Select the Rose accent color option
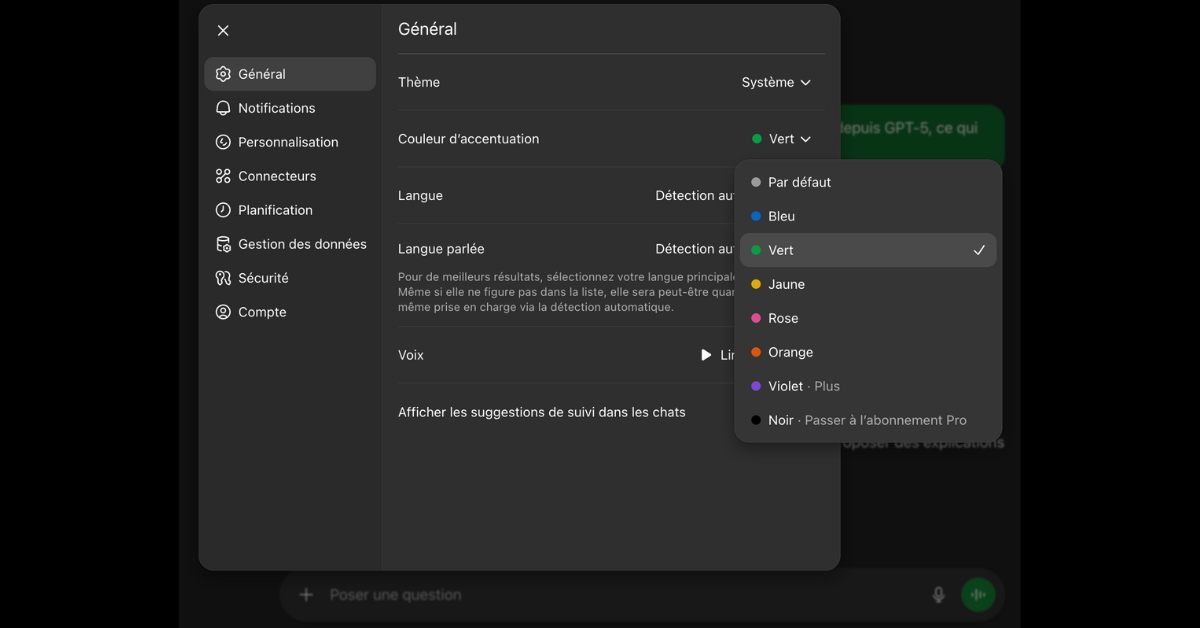1200x628 pixels. (x=783, y=318)
